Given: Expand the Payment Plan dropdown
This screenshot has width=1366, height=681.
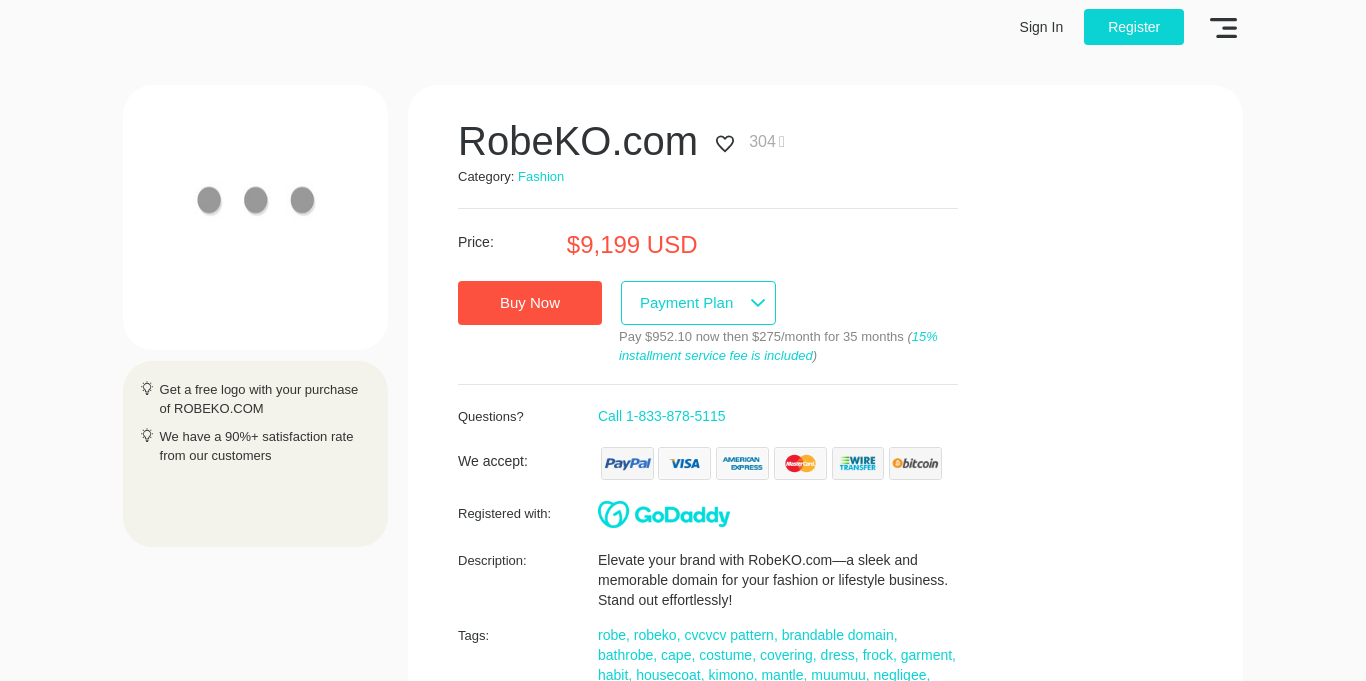Looking at the screenshot, I should pyautogui.click(x=698, y=303).
